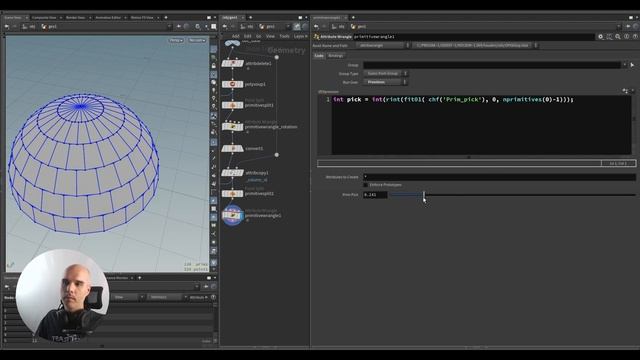
Task: Select the polysoup1 node icon
Action: [233, 84]
